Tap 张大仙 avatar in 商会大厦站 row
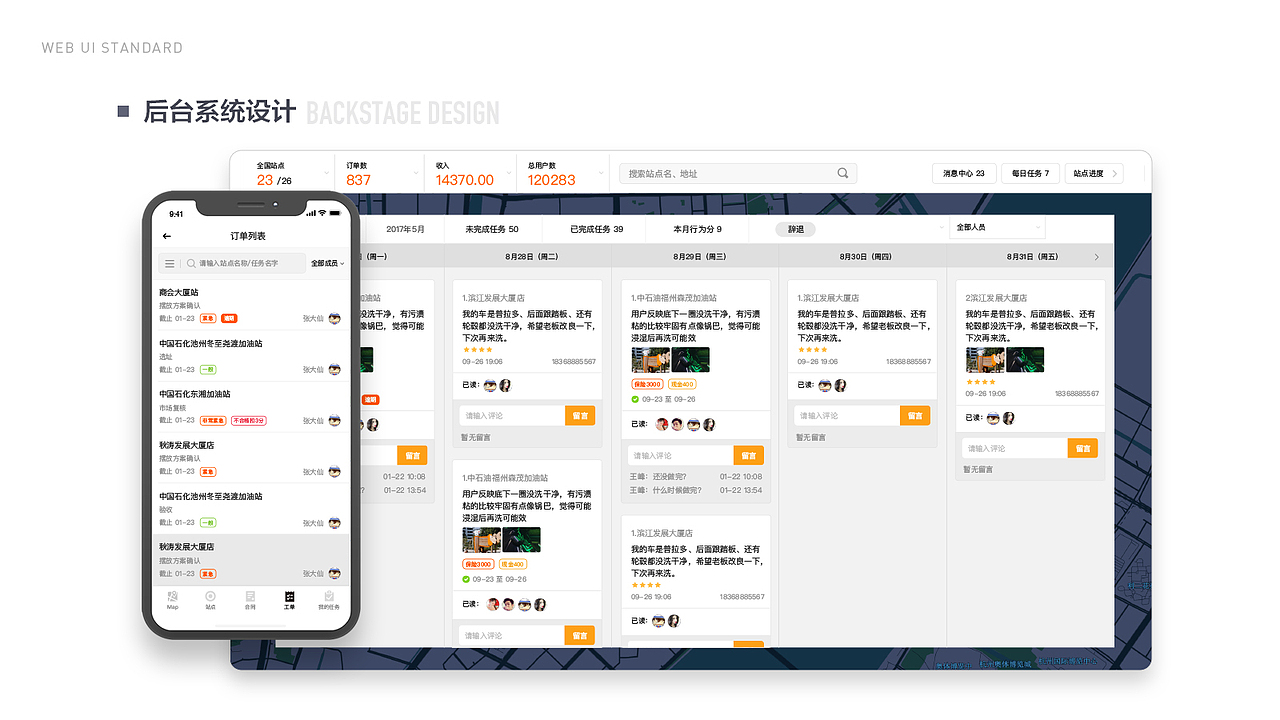The image size is (1280, 720). pyautogui.click(x=334, y=318)
